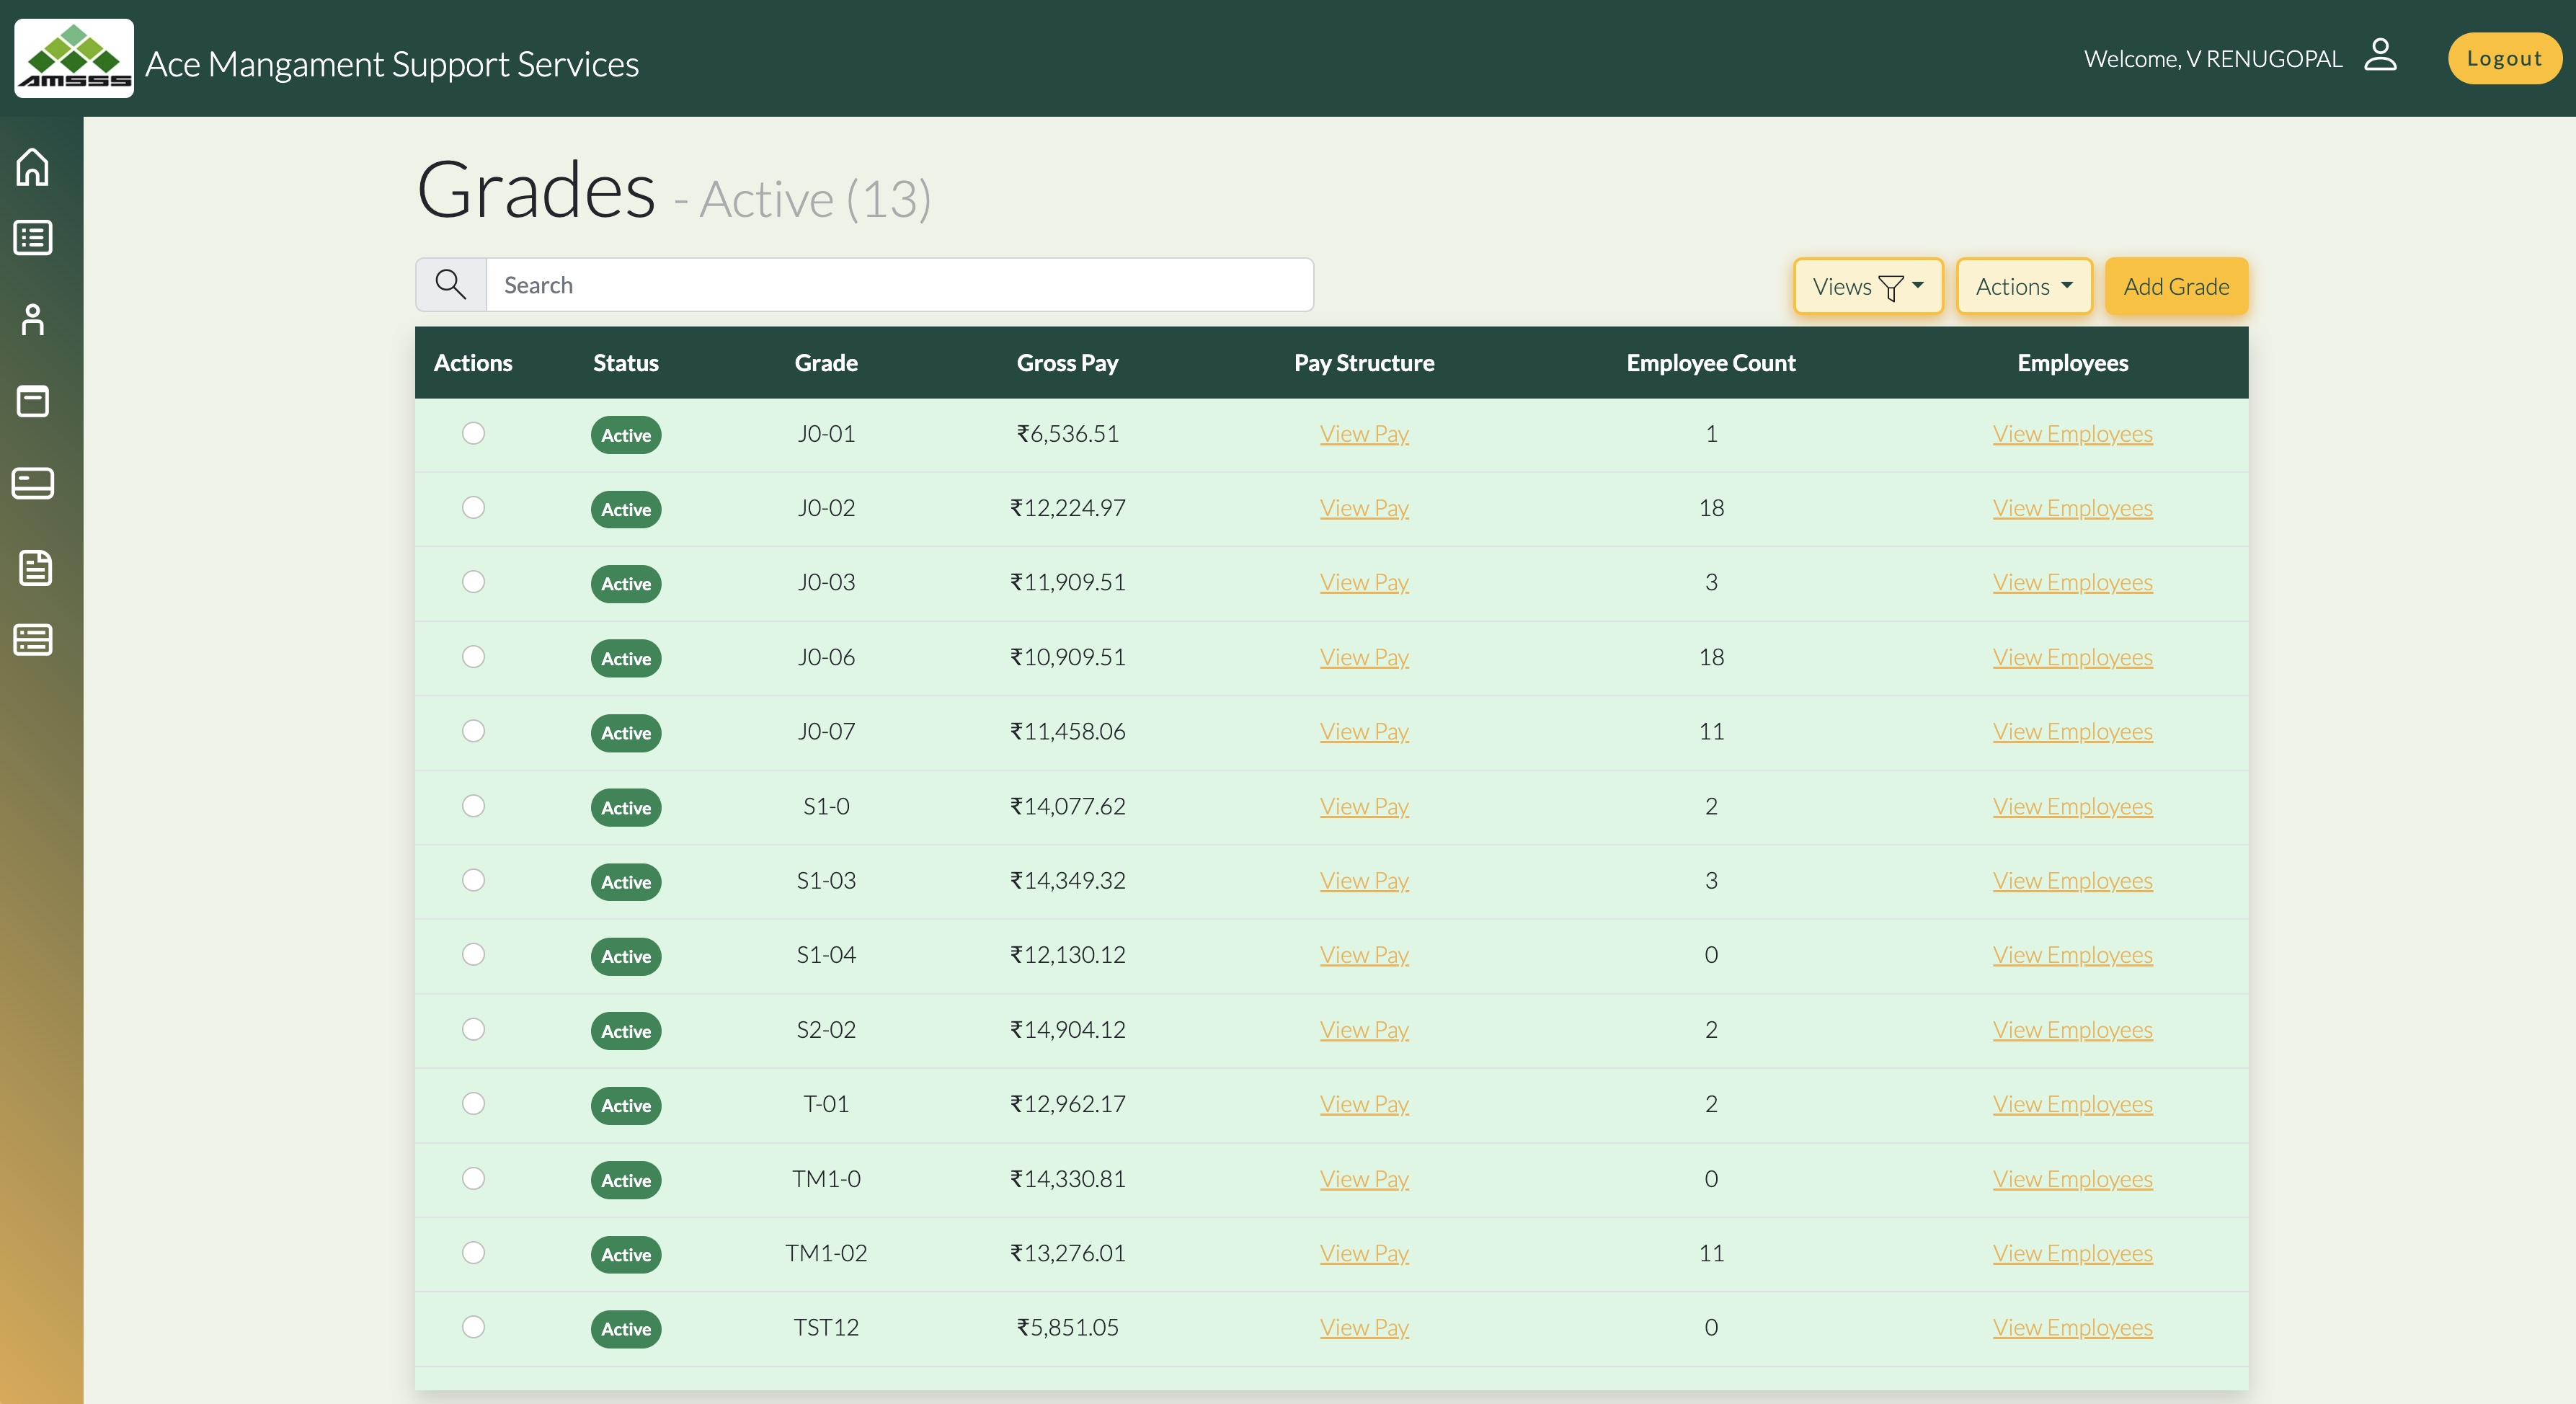
Task: Open the person icon in sidebar
Action: 33,320
